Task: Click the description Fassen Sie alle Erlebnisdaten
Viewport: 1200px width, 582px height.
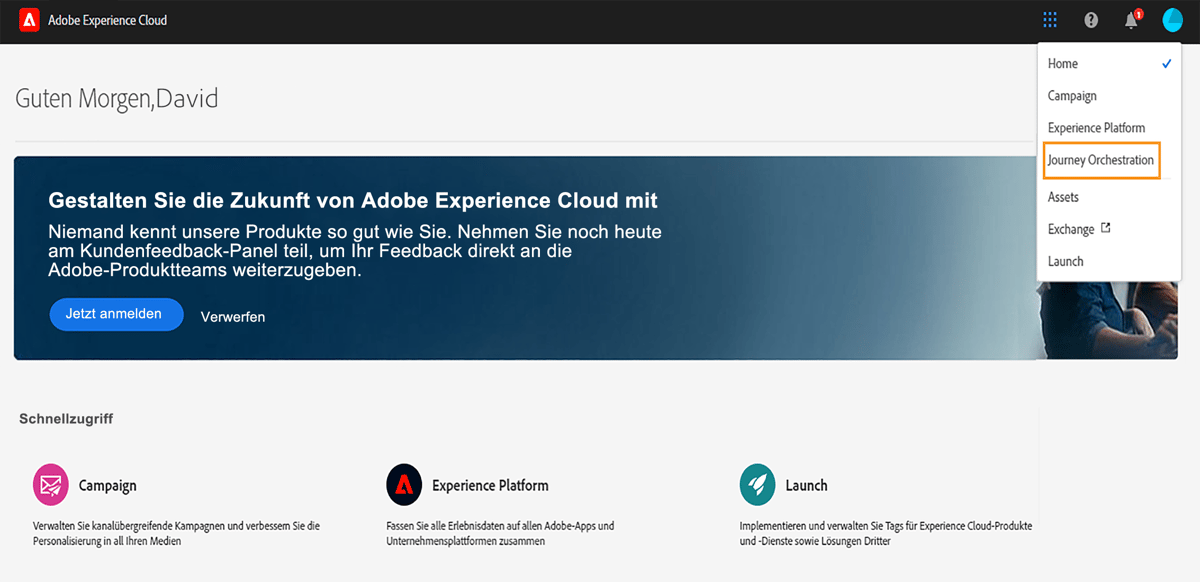Action: (500, 533)
